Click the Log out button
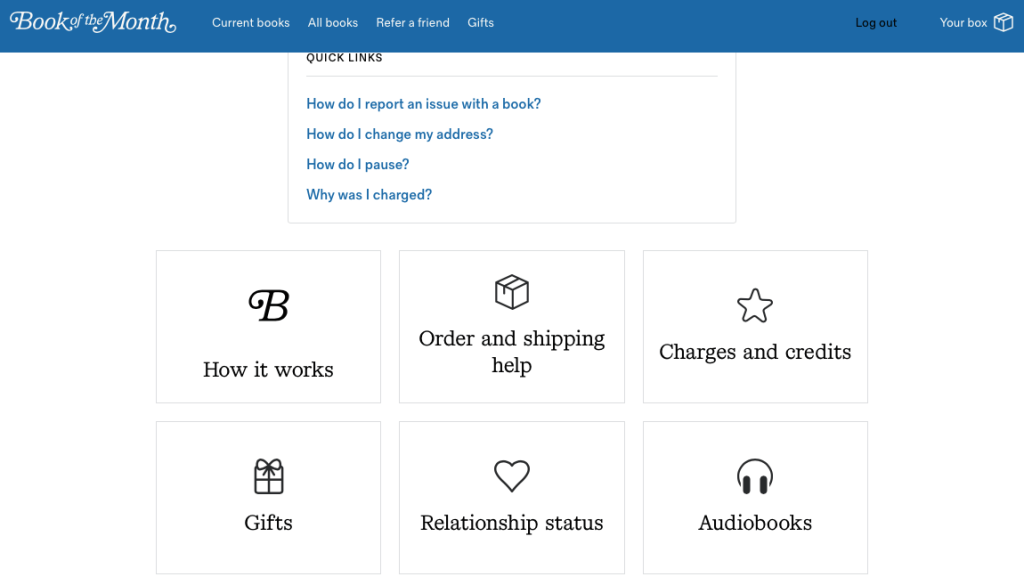Viewport: 1024px width, 585px height. click(x=875, y=22)
